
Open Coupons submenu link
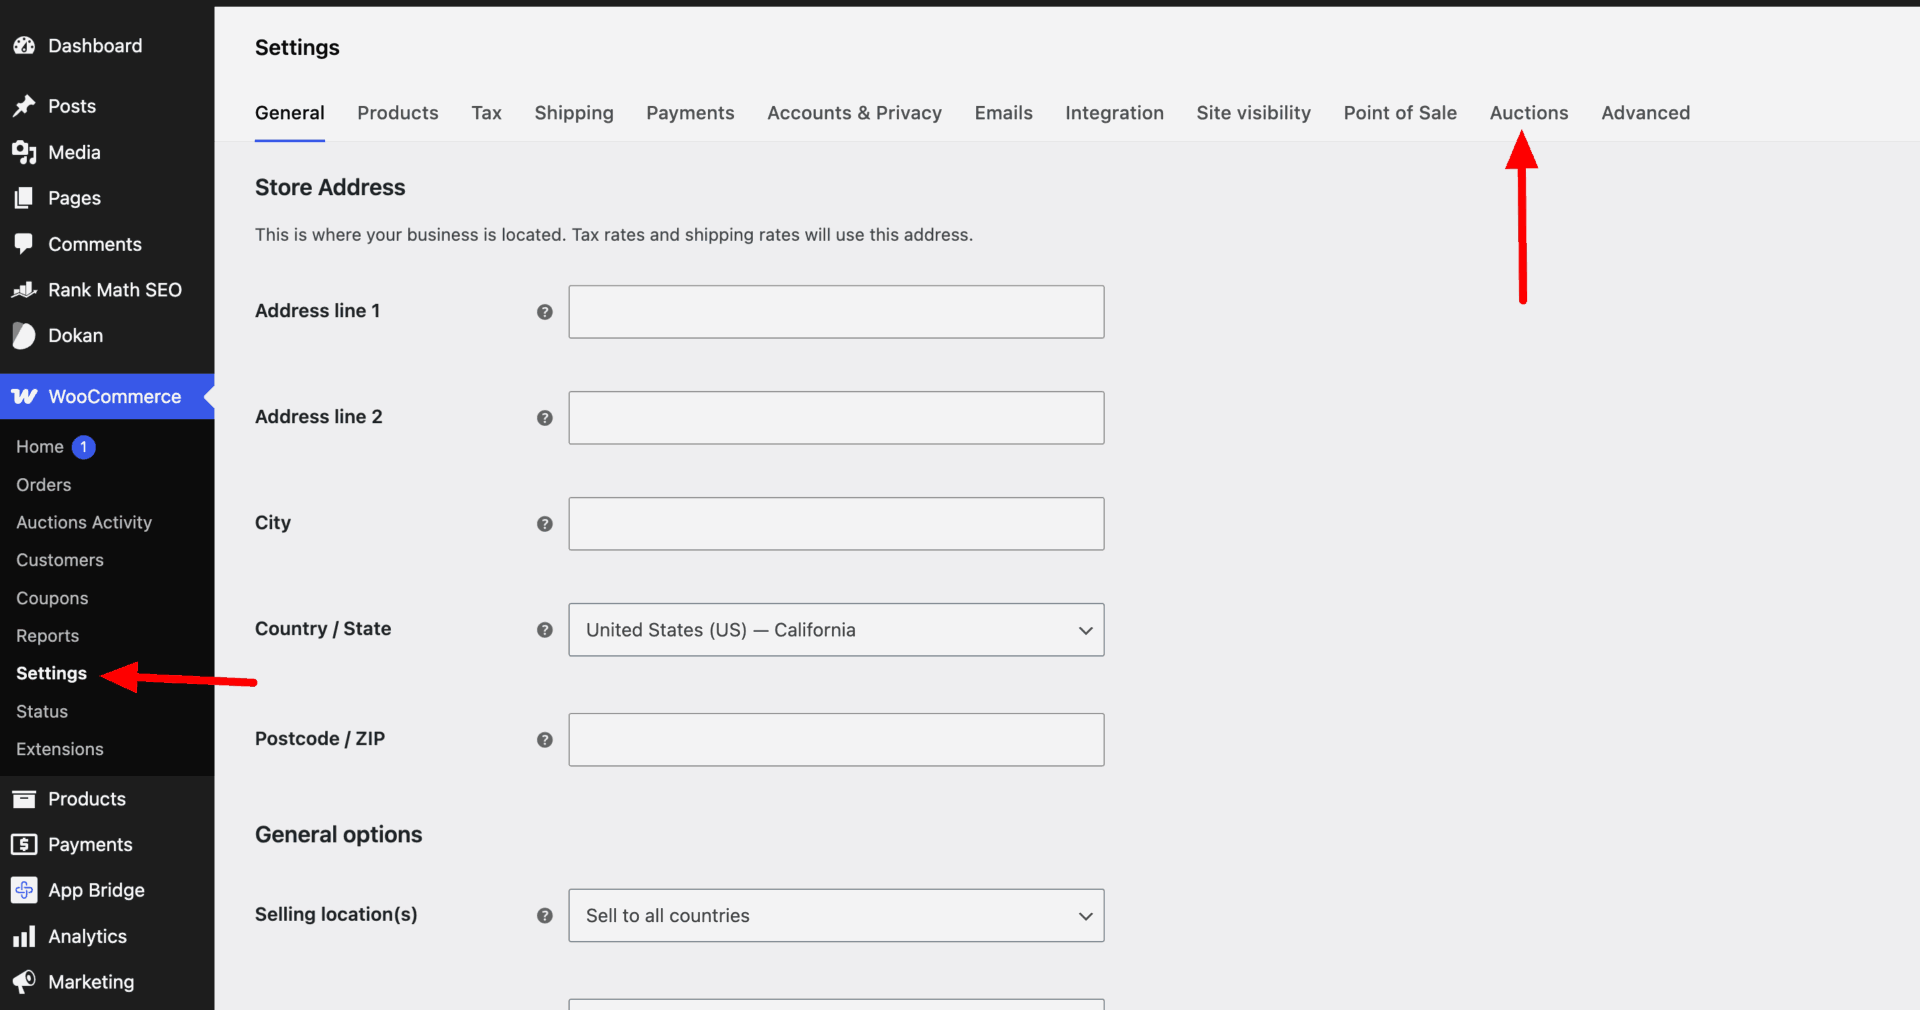pos(52,599)
